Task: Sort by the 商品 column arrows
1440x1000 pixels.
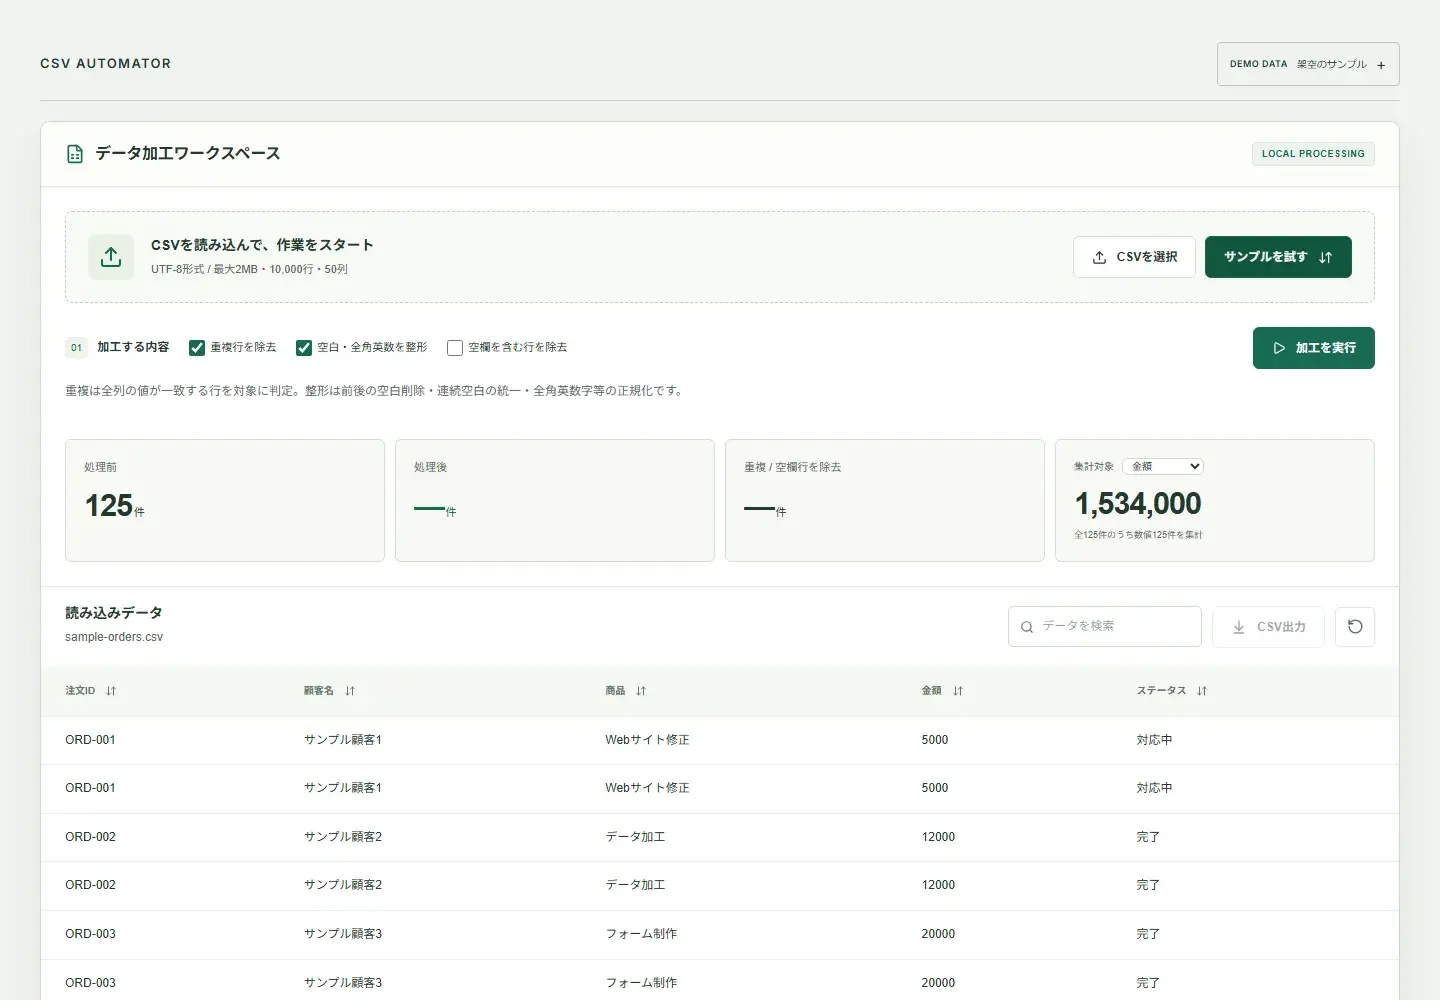Action: [x=641, y=691]
